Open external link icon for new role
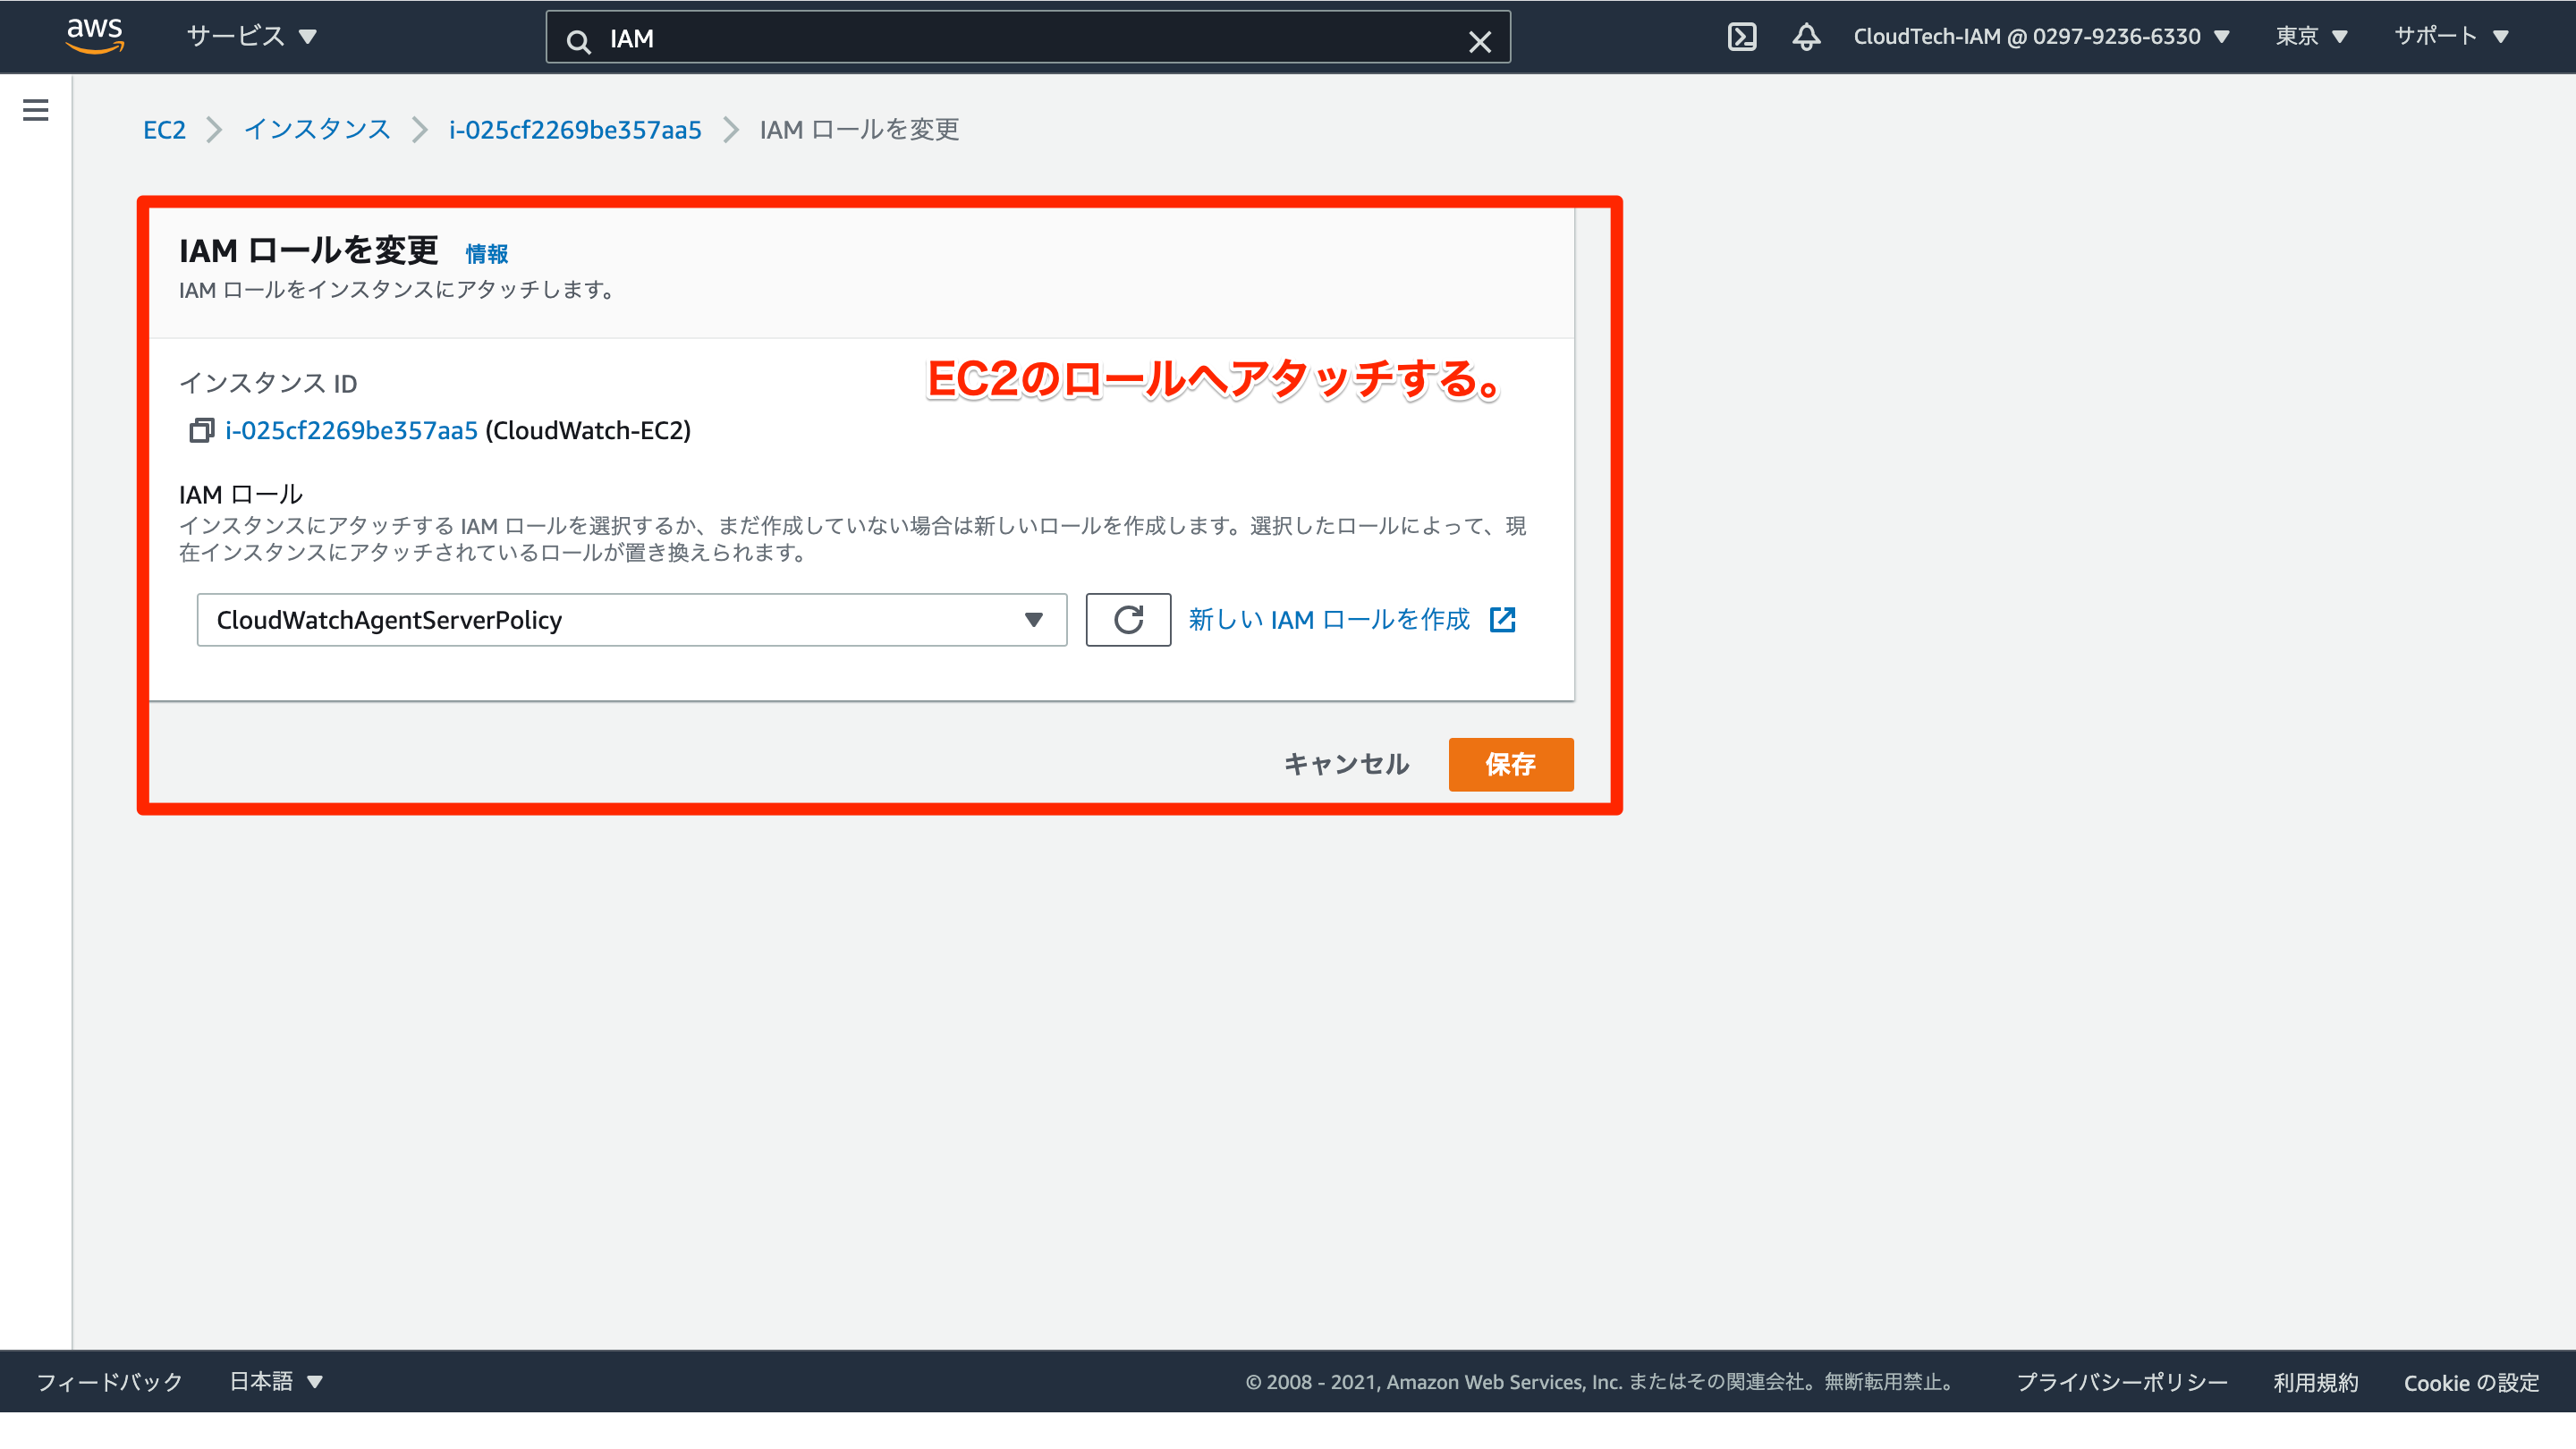Screen dimensions: 2576x1449 [x=1502, y=620]
